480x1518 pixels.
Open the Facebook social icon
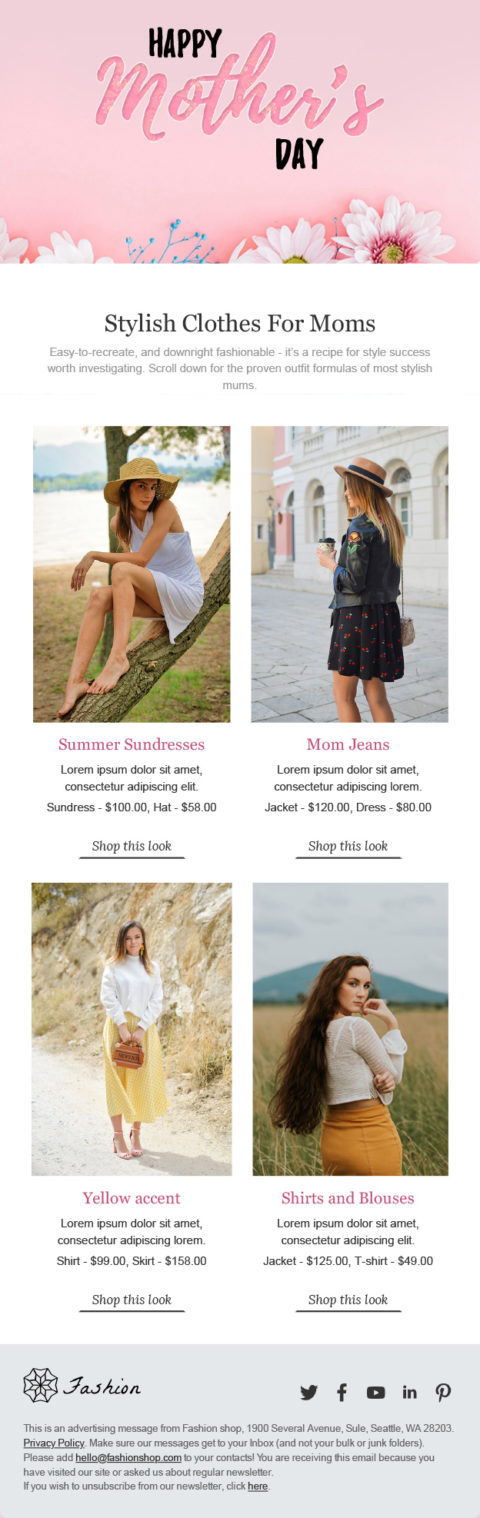tap(341, 1392)
